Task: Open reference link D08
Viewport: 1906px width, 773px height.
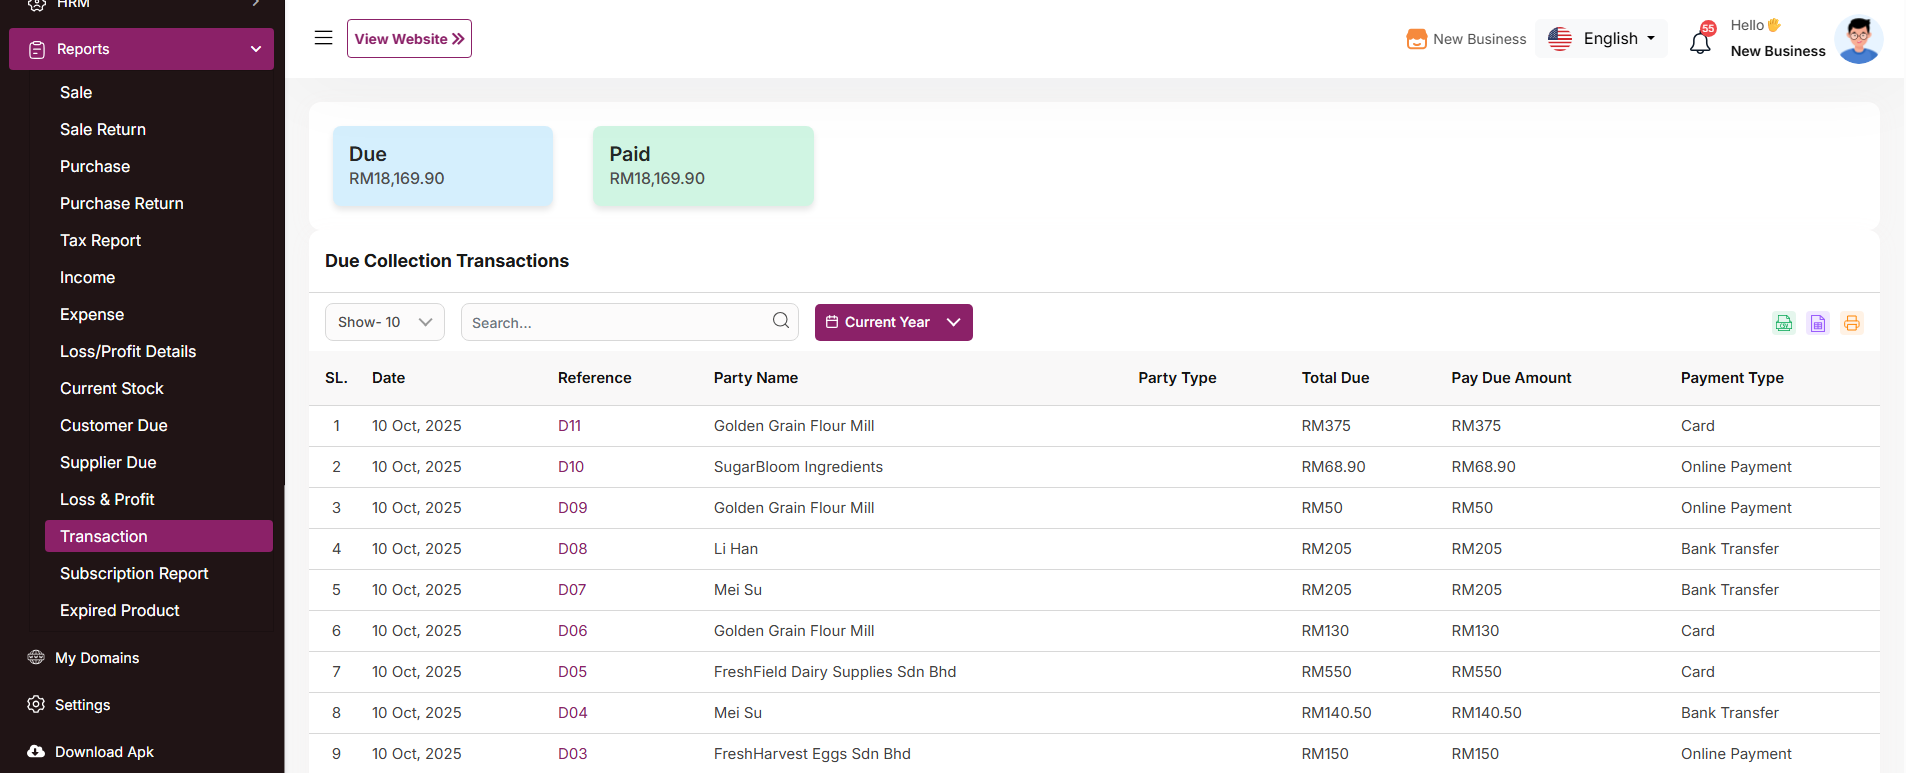Action: [572, 549]
